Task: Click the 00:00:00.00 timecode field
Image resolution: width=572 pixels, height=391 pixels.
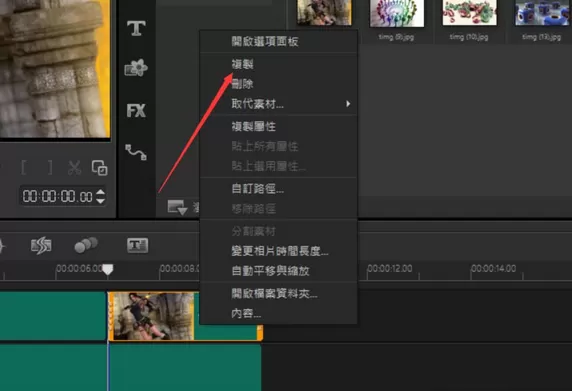Action: pyautogui.click(x=58, y=197)
